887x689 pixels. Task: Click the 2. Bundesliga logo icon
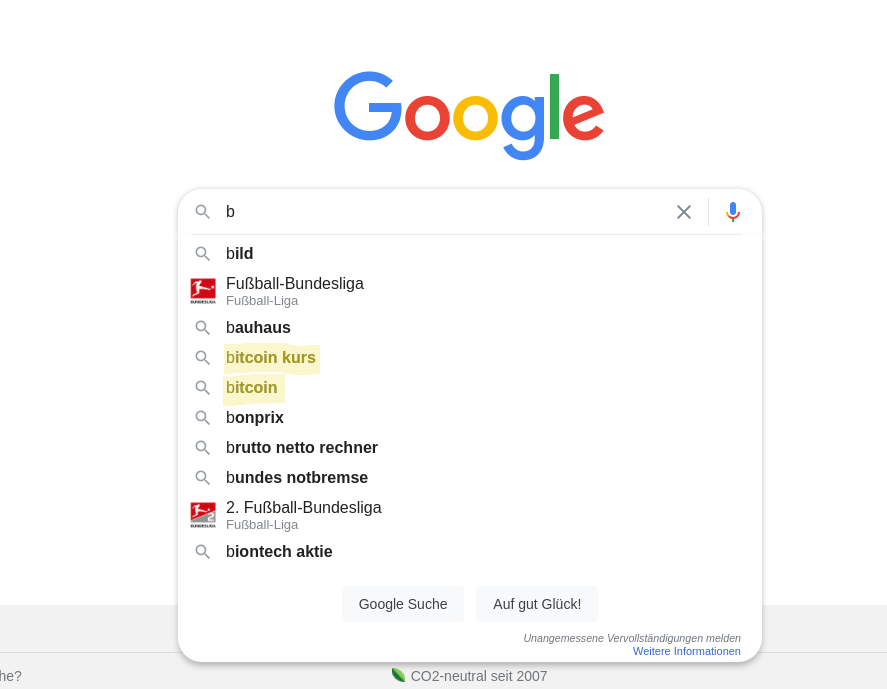(x=203, y=515)
